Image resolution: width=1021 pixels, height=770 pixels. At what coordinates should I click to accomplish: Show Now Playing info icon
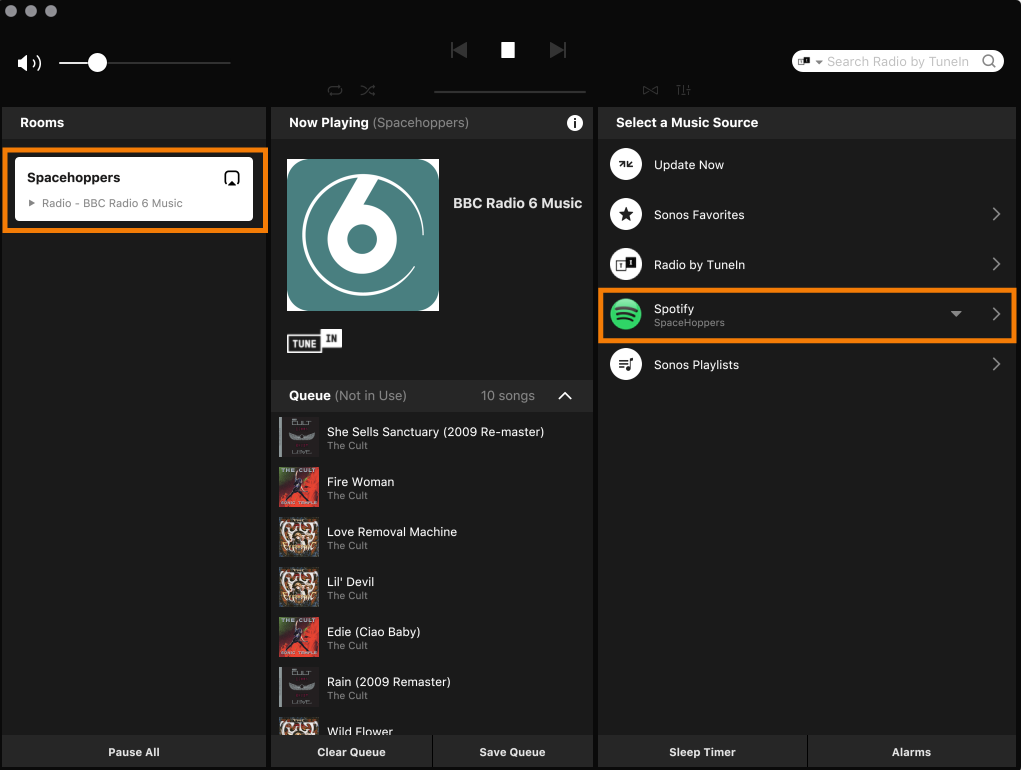(574, 123)
